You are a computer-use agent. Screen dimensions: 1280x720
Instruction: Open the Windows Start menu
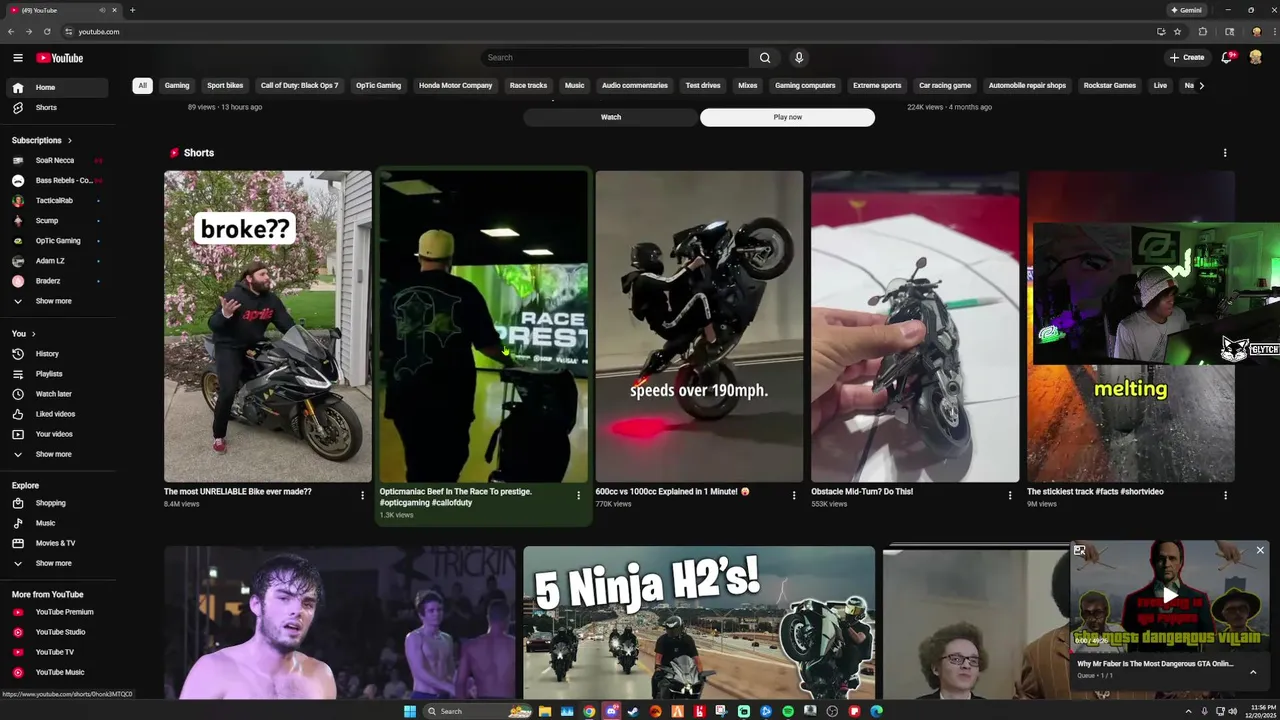(409, 711)
